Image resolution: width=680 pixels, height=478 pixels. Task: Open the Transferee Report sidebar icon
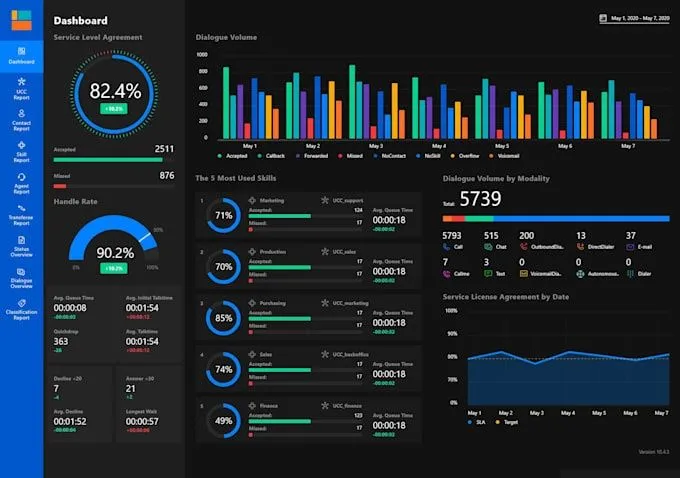[x=21, y=215]
